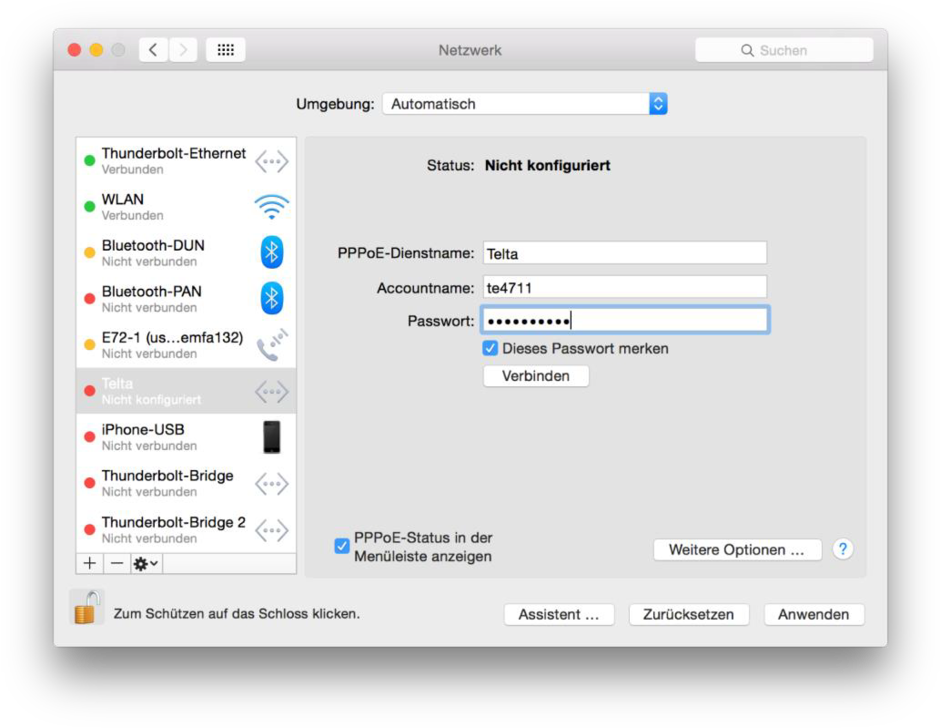Screen dimensions: 940x728
Task: Select WLAN in the service list
Action: (186, 207)
